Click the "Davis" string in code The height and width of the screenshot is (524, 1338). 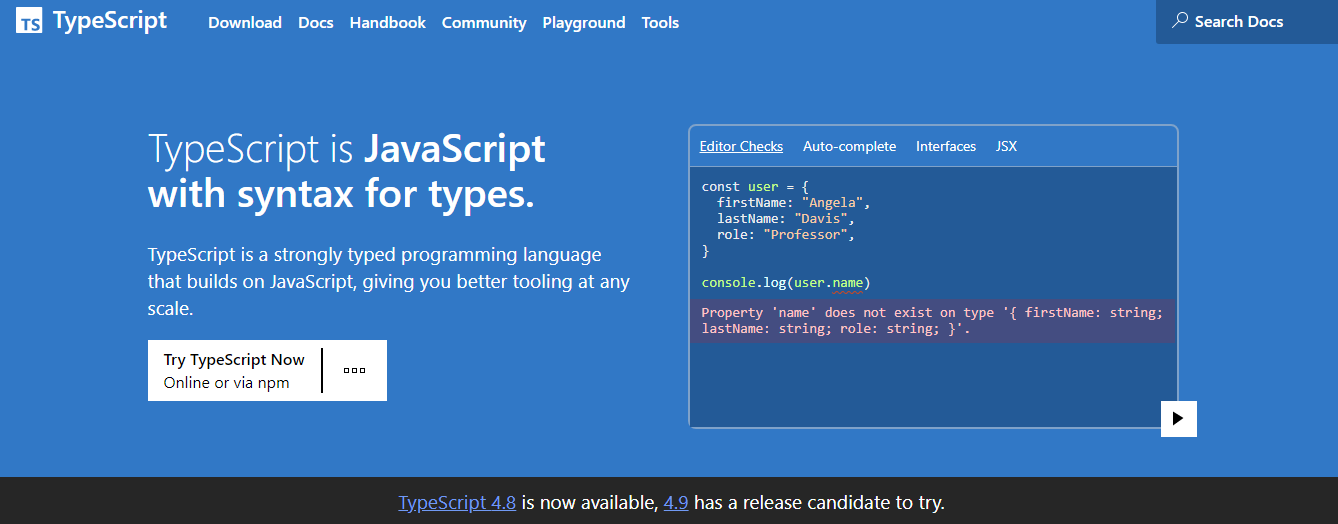pyautogui.click(x=824, y=218)
